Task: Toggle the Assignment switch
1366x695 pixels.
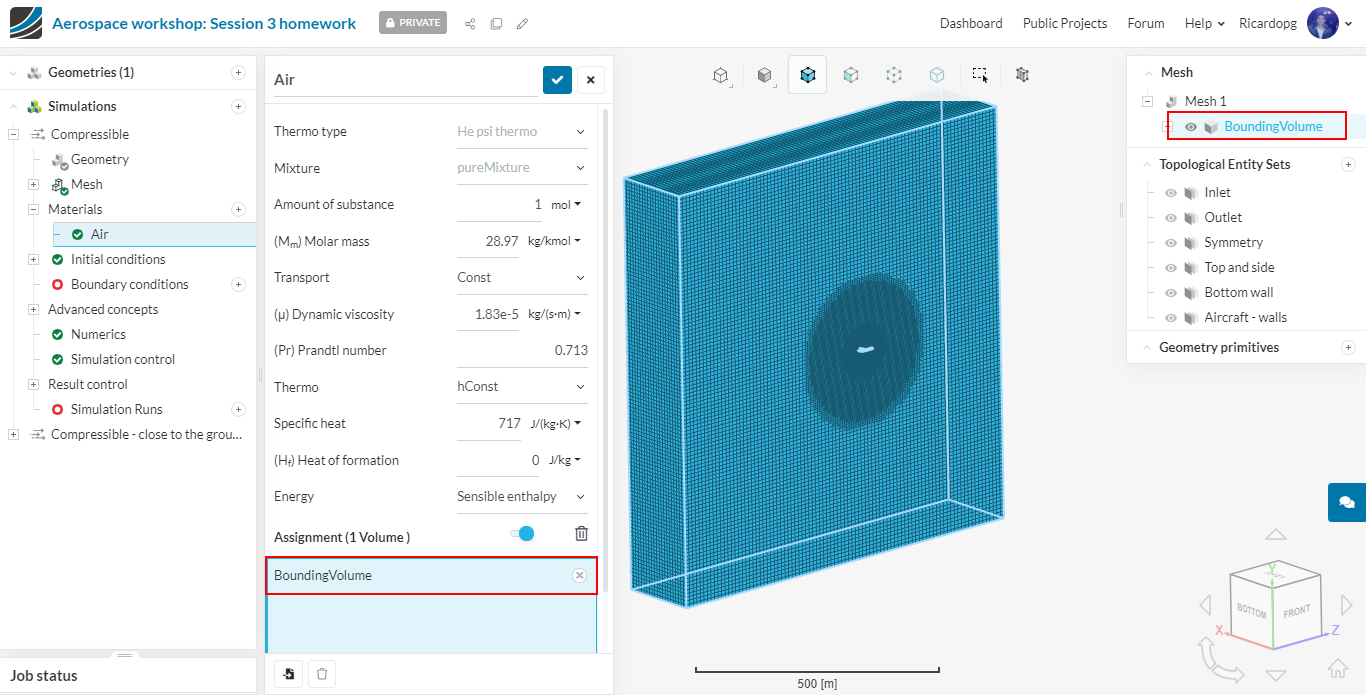Action: point(522,534)
